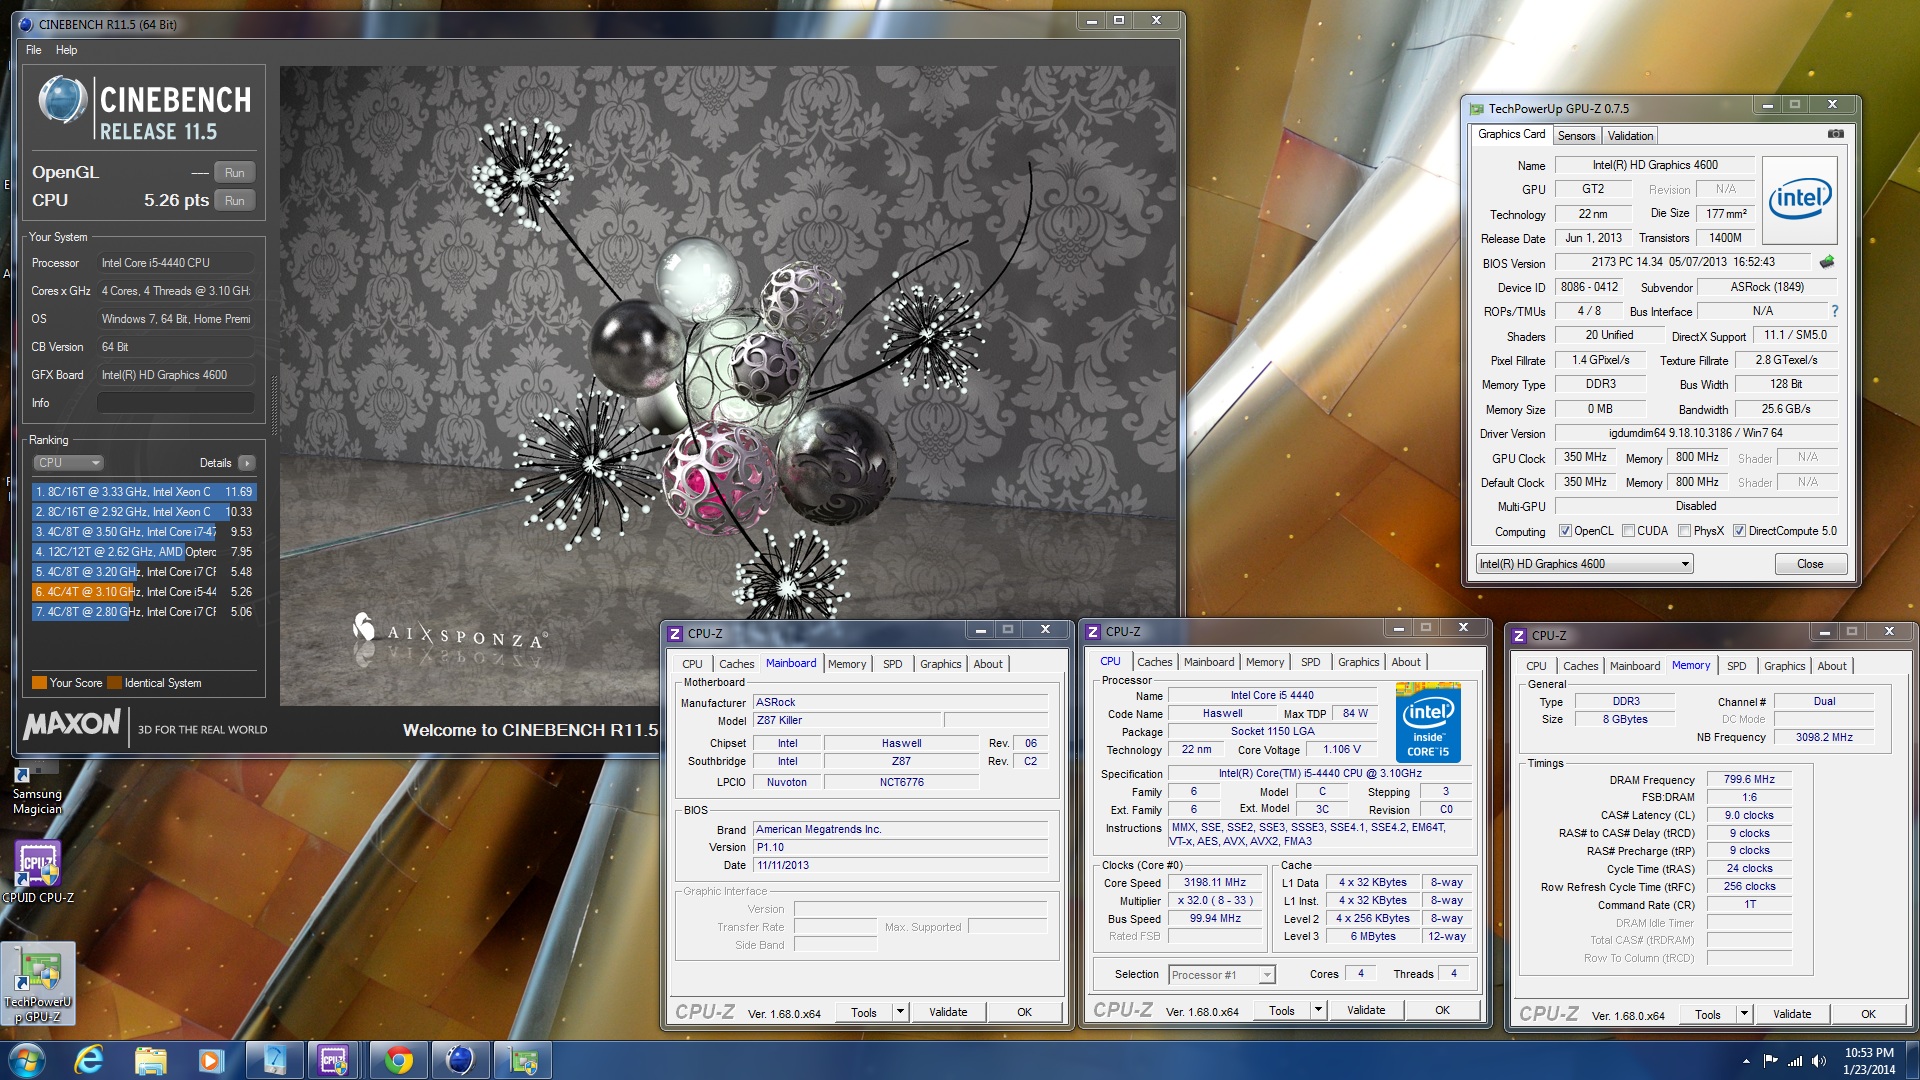This screenshot has height=1080, width=1920.
Task: Click the taskbar clock showing 10:53 PM
Action: click(x=1869, y=1061)
